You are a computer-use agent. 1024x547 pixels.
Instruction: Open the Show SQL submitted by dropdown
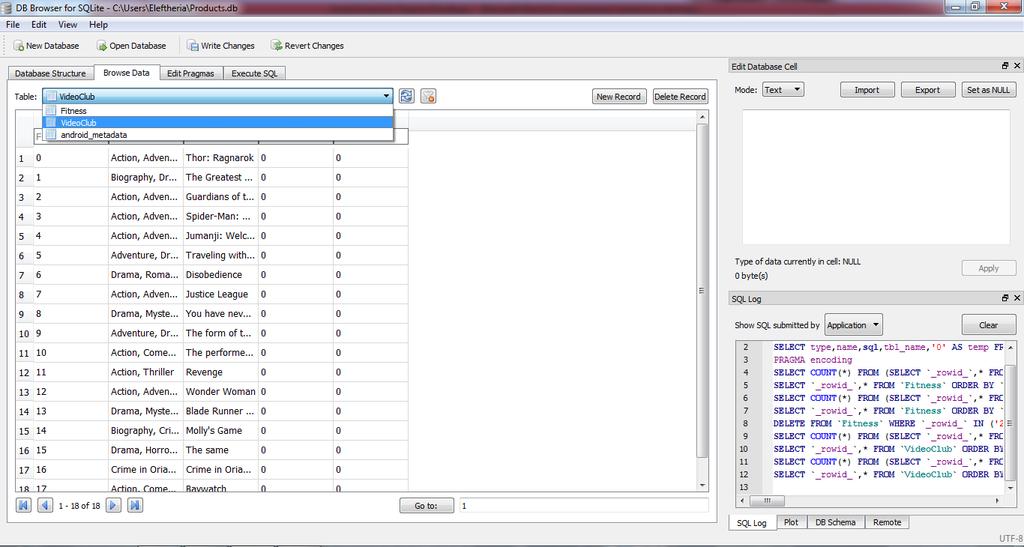(854, 325)
